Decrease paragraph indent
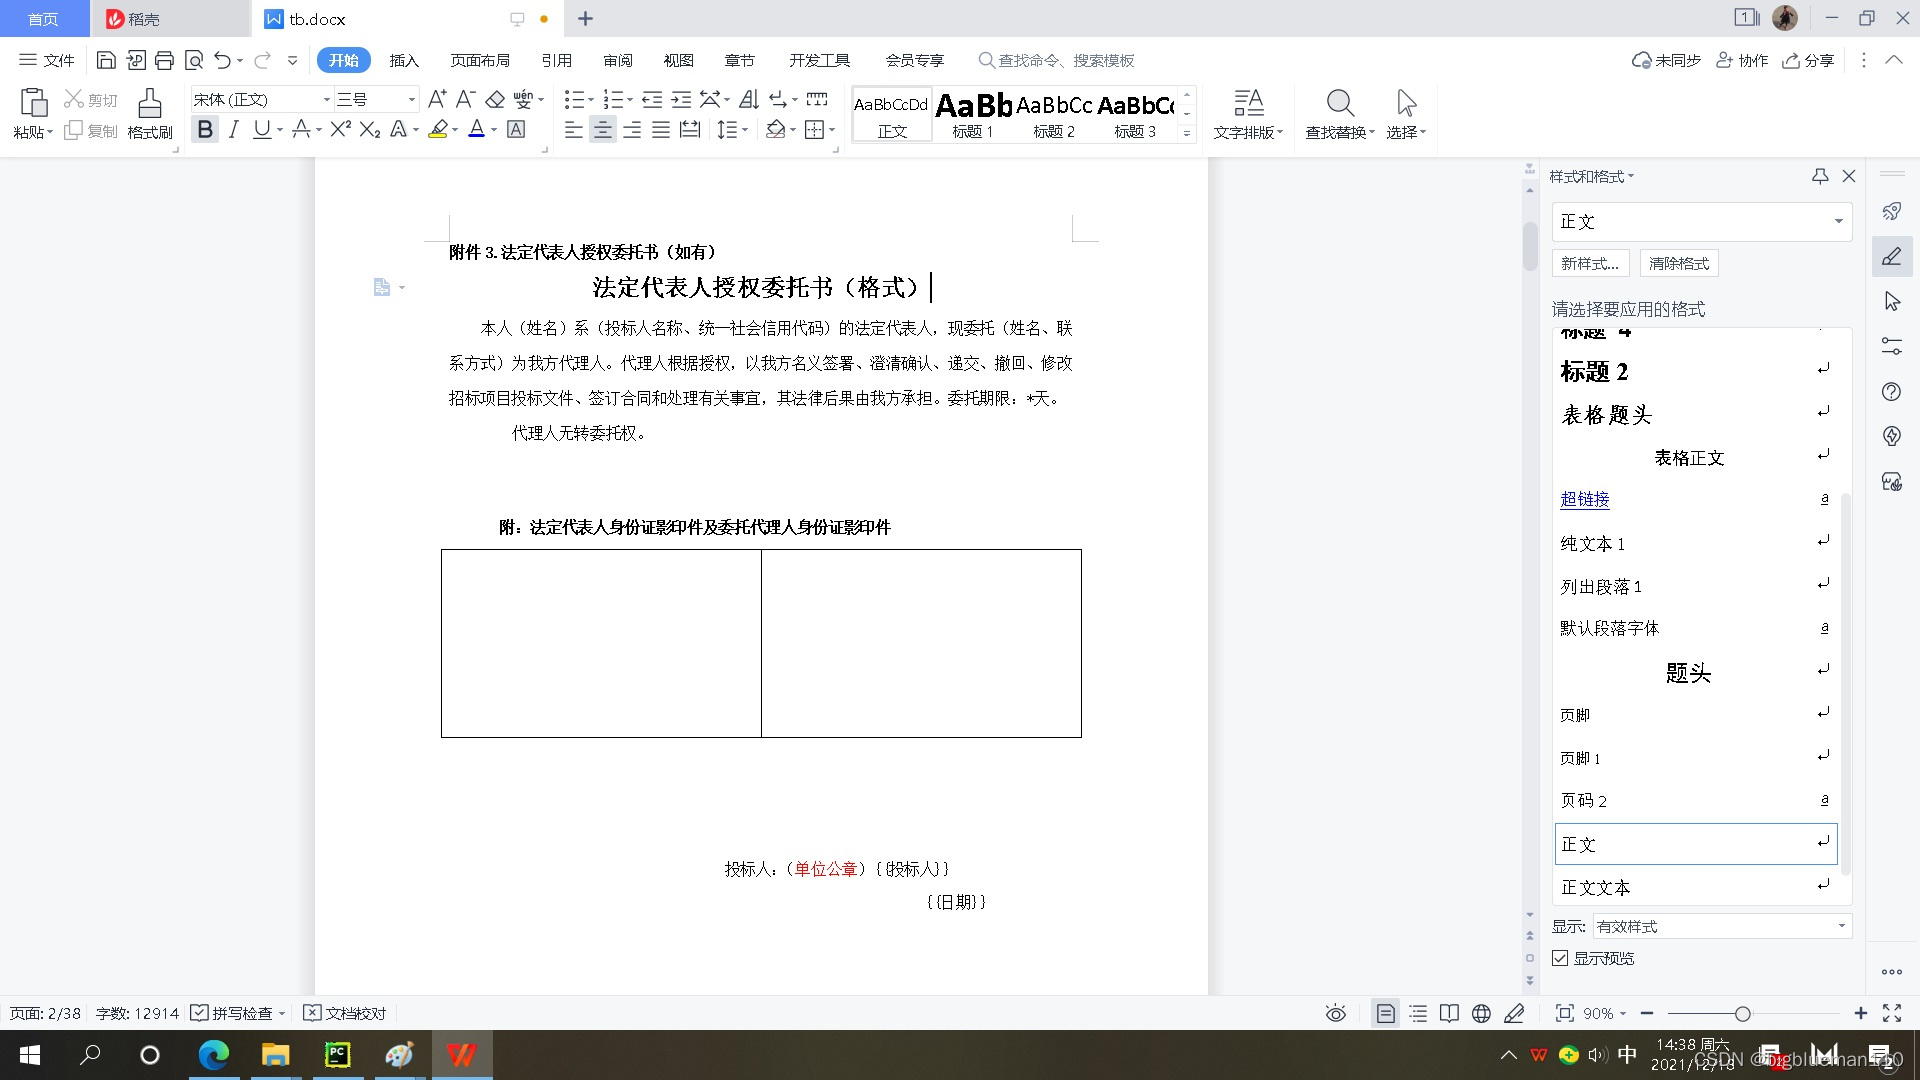The width and height of the screenshot is (1920, 1080). (x=652, y=99)
